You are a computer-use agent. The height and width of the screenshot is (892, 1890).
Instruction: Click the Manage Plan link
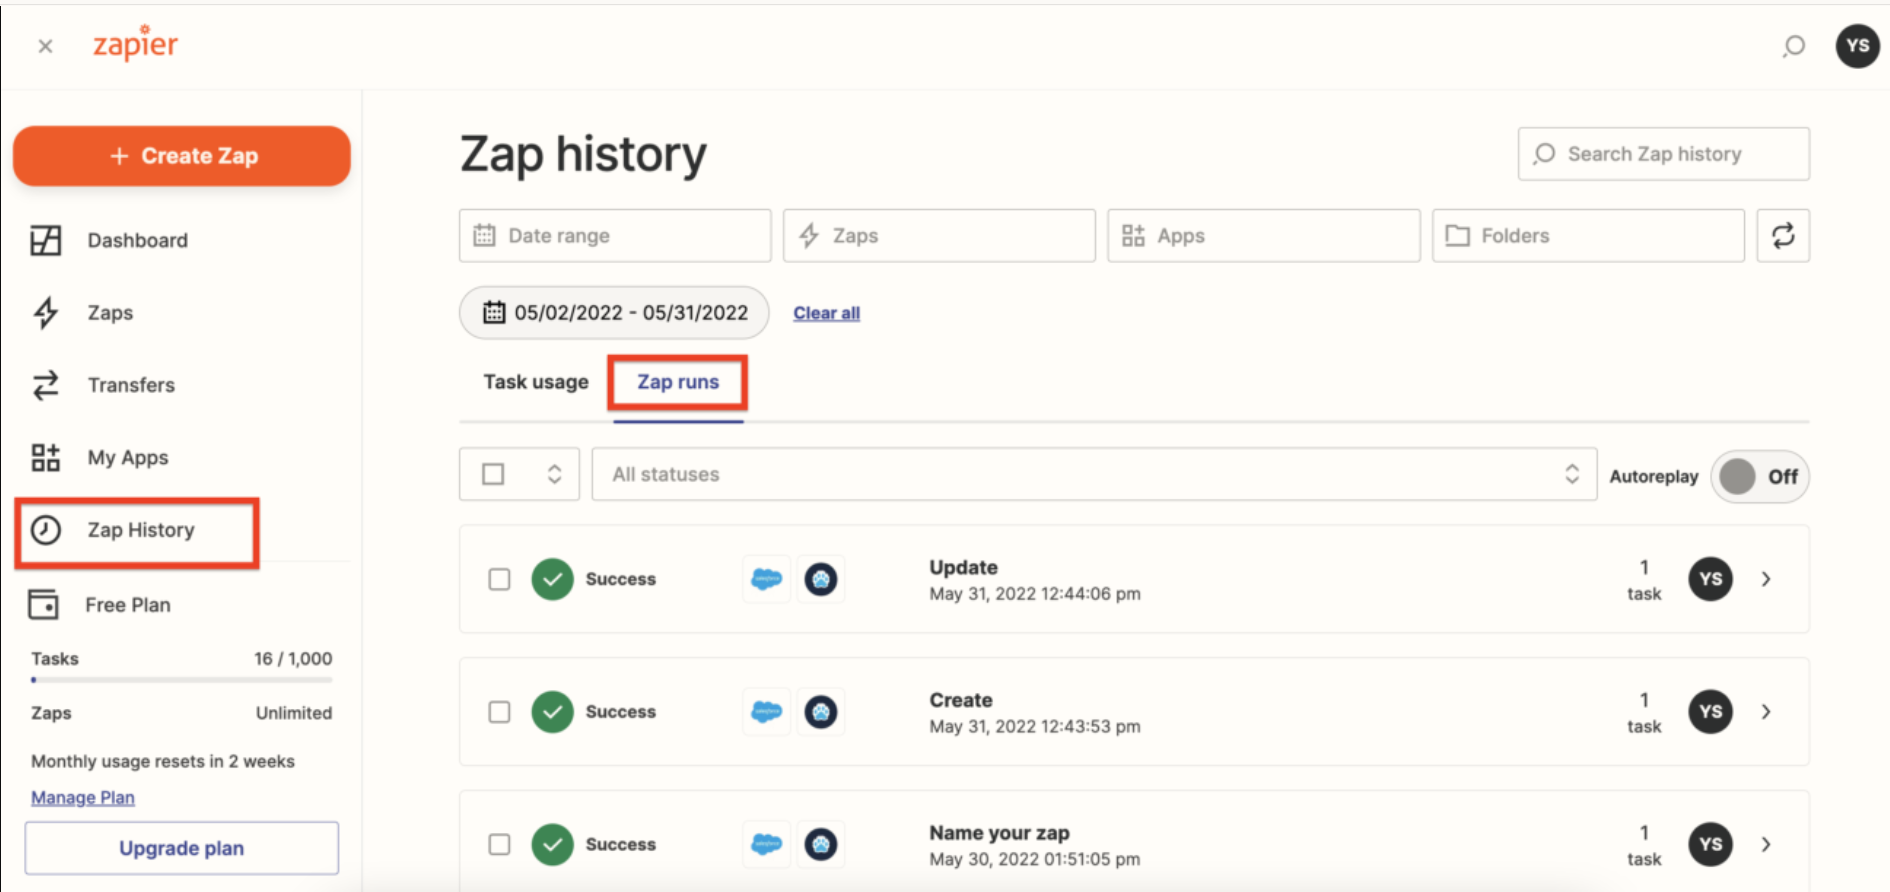[x=83, y=798]
